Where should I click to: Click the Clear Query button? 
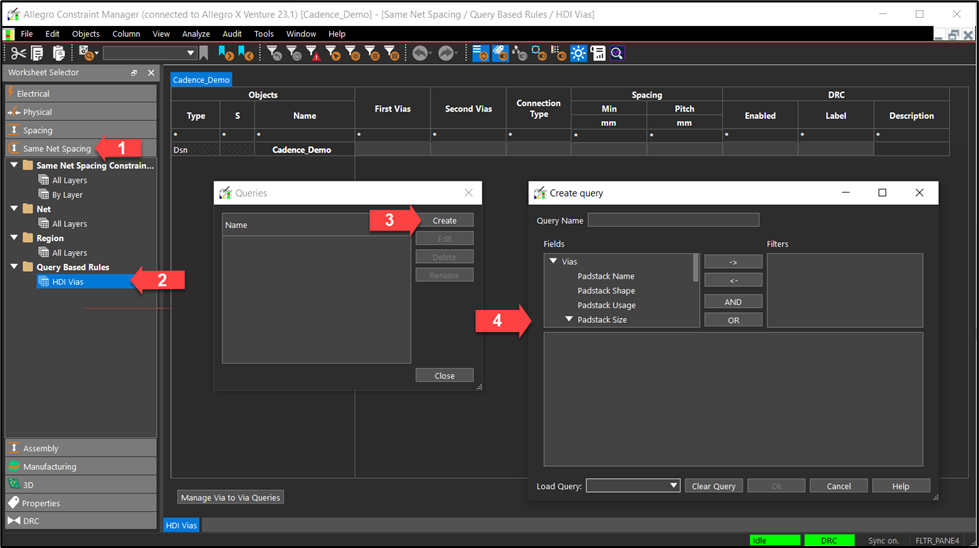click(714, 486)
